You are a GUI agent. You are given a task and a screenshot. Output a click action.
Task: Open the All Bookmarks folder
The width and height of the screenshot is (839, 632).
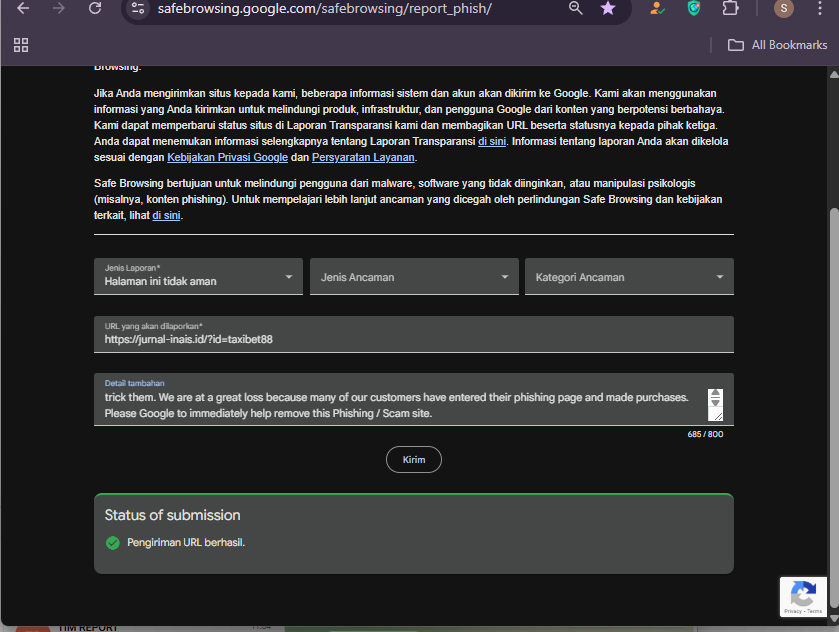tap(777, 45)
